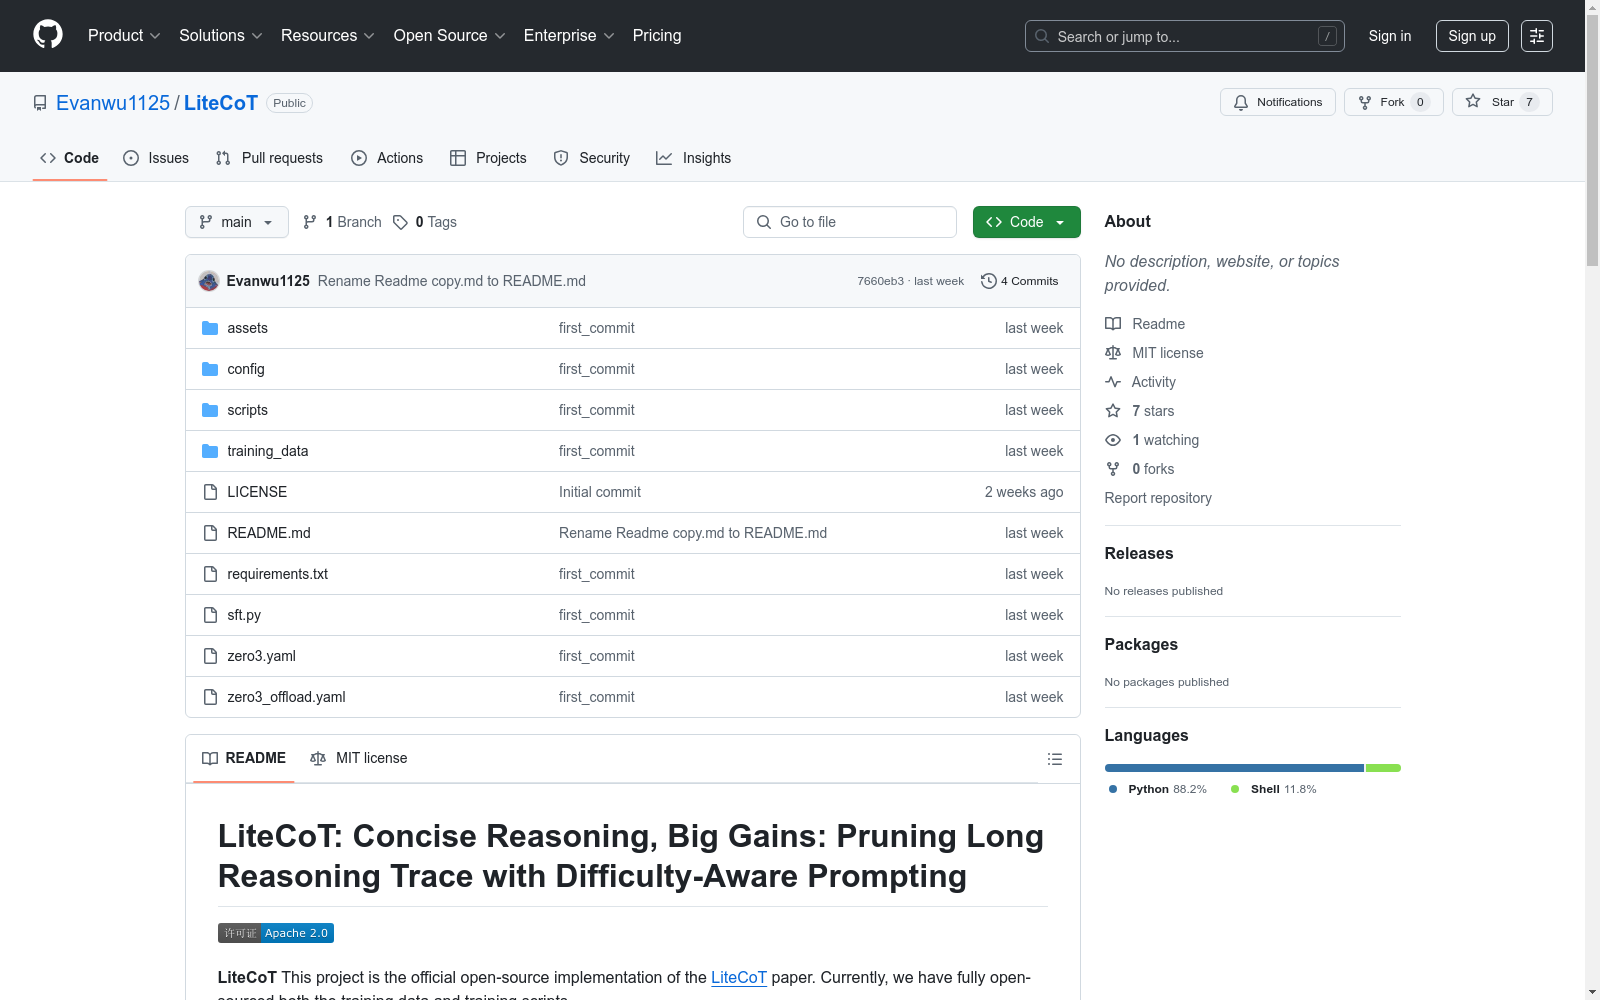Viewport: 1600px width, 1000px height.
Task: Click the Shell segment of languages bar
Action: [1383, 768]
